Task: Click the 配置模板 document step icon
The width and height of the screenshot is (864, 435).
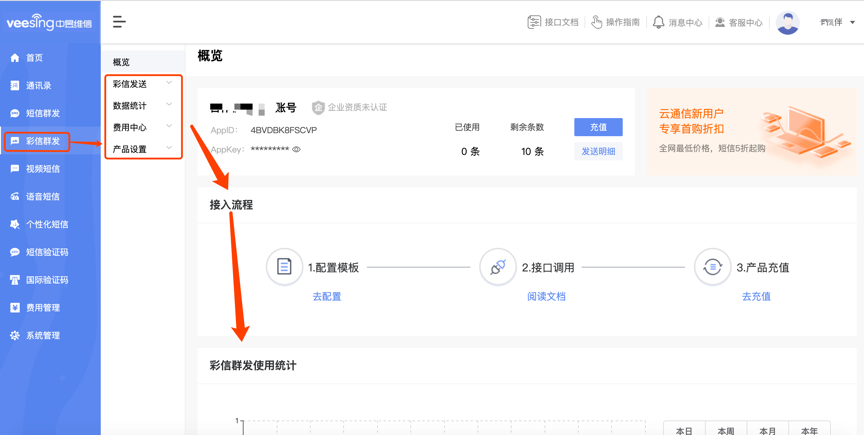Action: 284,267
